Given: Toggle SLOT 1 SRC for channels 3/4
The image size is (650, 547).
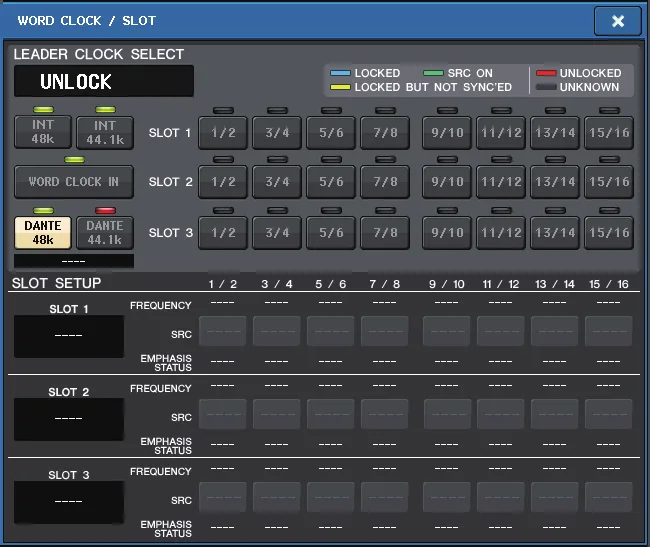Looking at the screenshot, I should [x=276, y=331].
